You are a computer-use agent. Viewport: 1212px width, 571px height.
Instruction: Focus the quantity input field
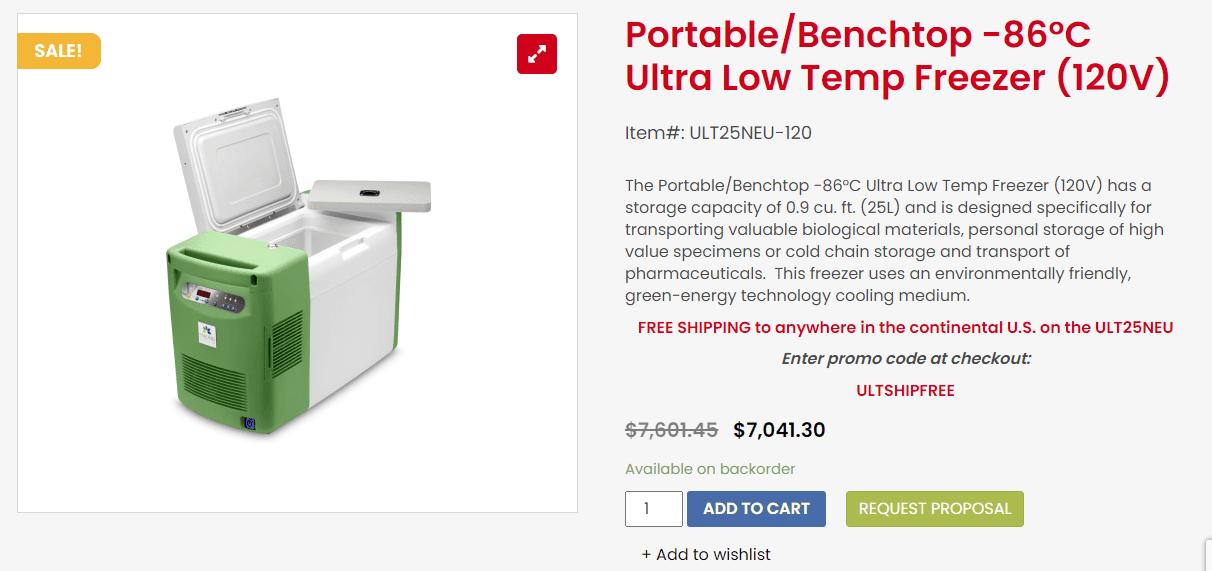pos(654,509)
